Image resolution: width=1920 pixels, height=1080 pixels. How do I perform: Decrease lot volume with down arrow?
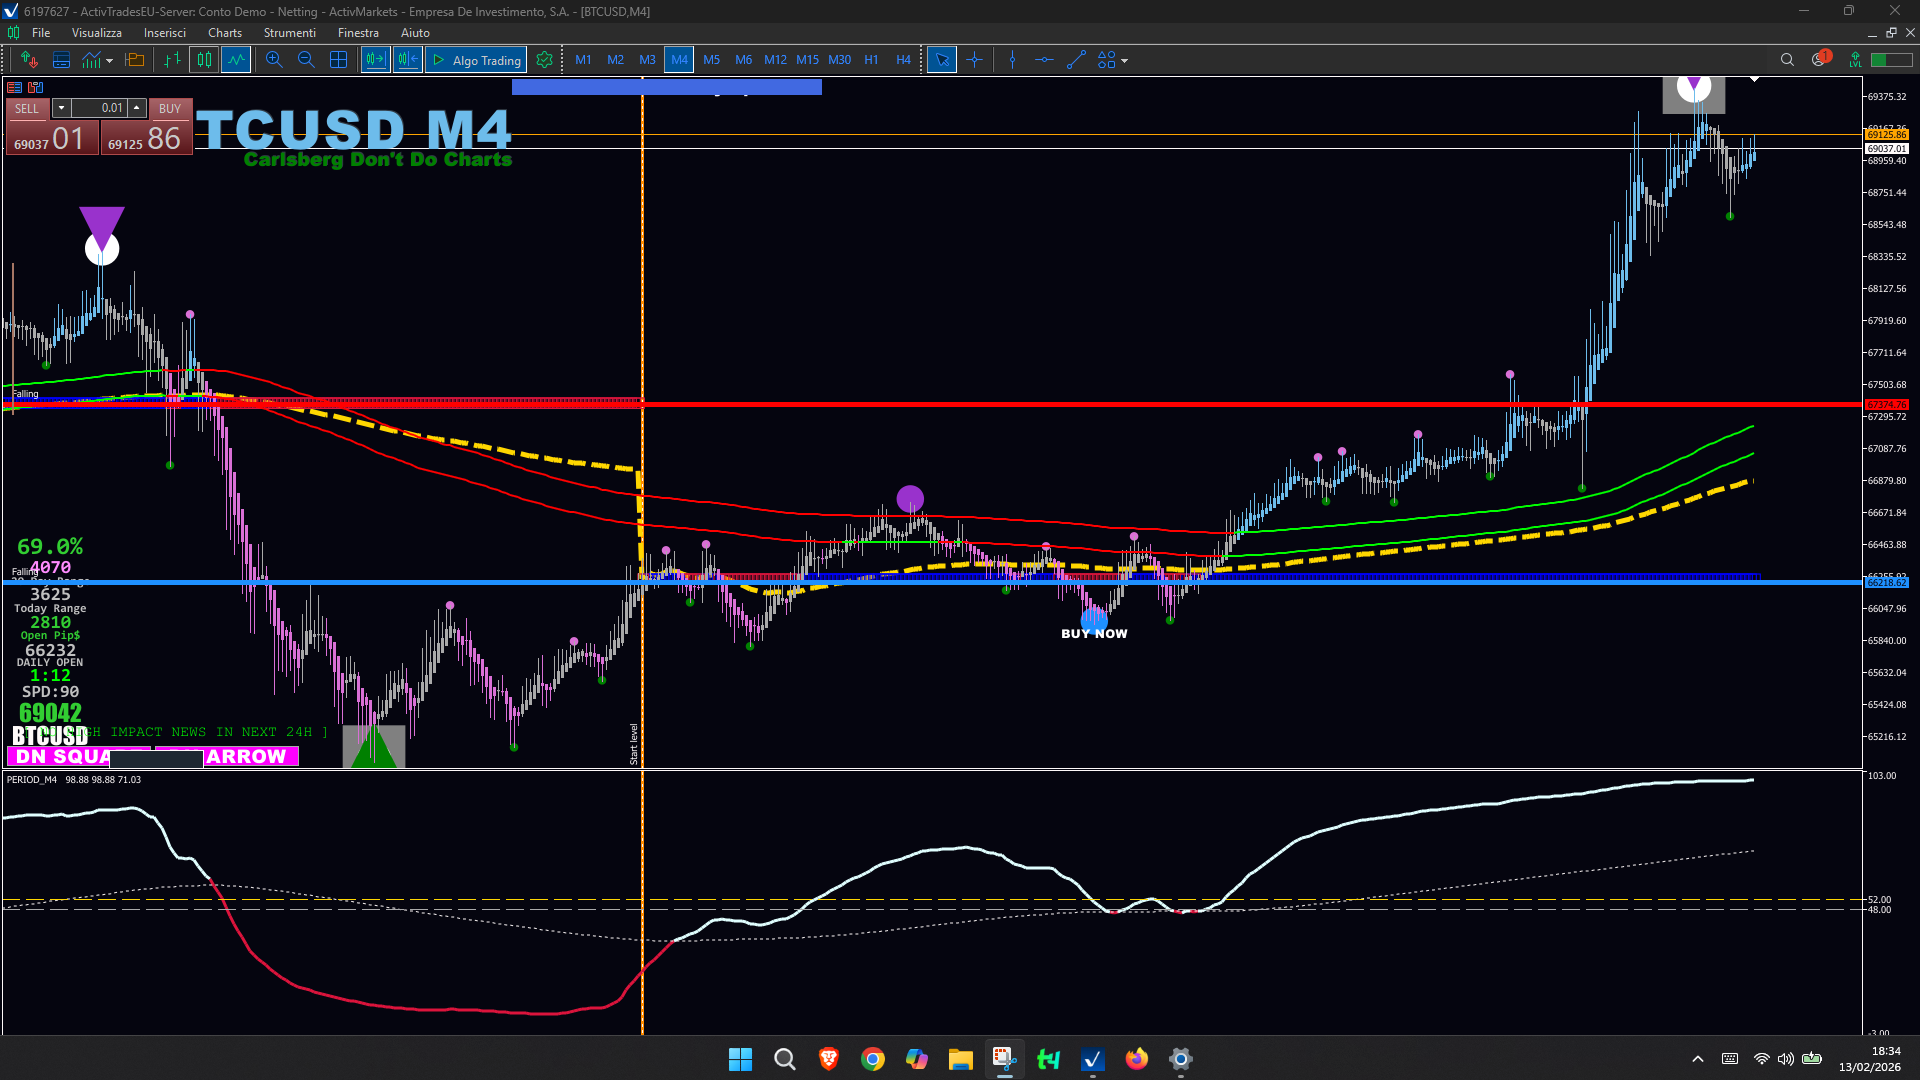tap(61, 108)
